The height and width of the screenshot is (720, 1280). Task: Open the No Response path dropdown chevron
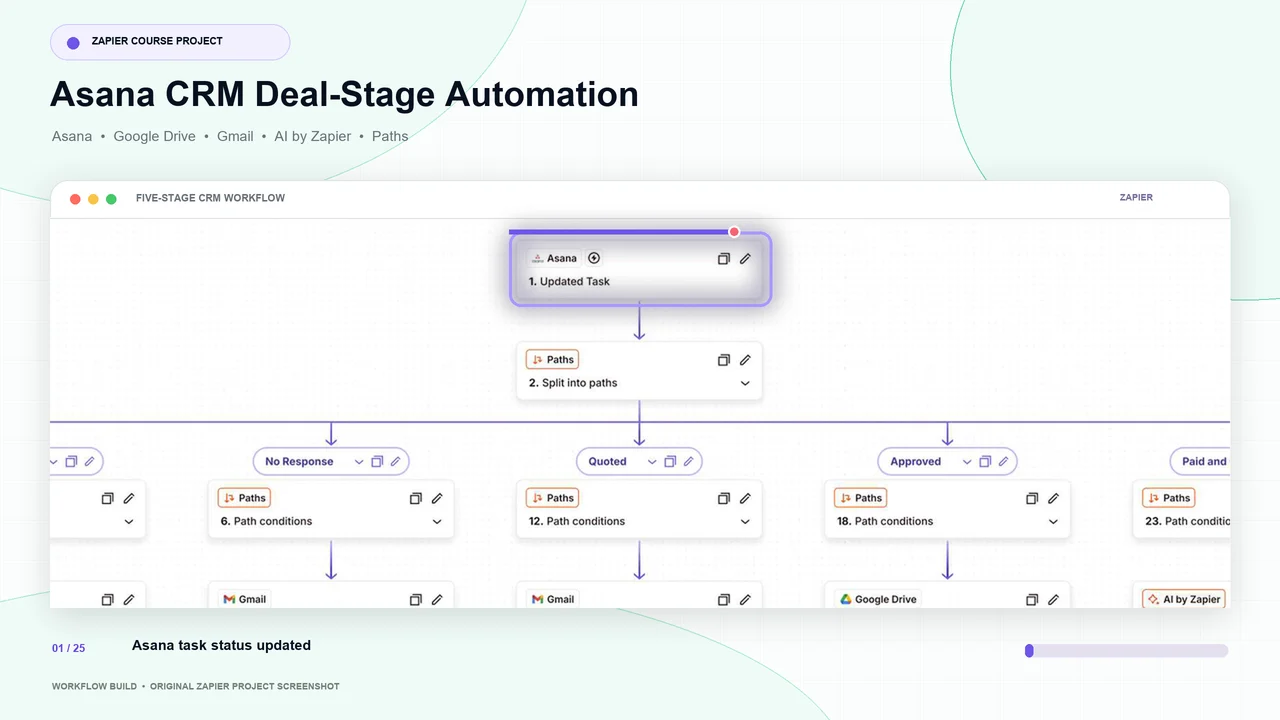(x=359, y=462)
